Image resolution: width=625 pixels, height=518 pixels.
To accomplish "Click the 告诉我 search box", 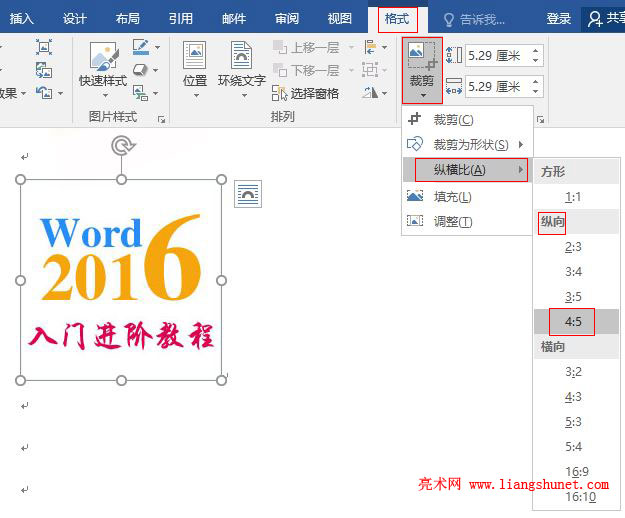I will pos(474,19).
